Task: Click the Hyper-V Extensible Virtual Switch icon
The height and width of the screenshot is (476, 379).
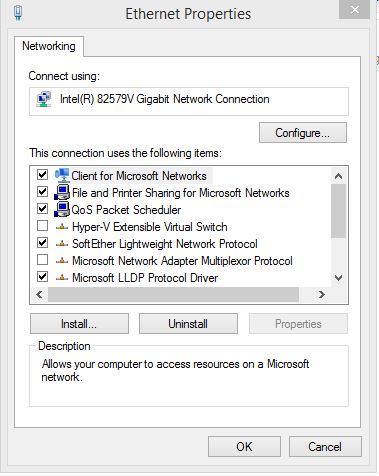Action: [x=62, y=227]
